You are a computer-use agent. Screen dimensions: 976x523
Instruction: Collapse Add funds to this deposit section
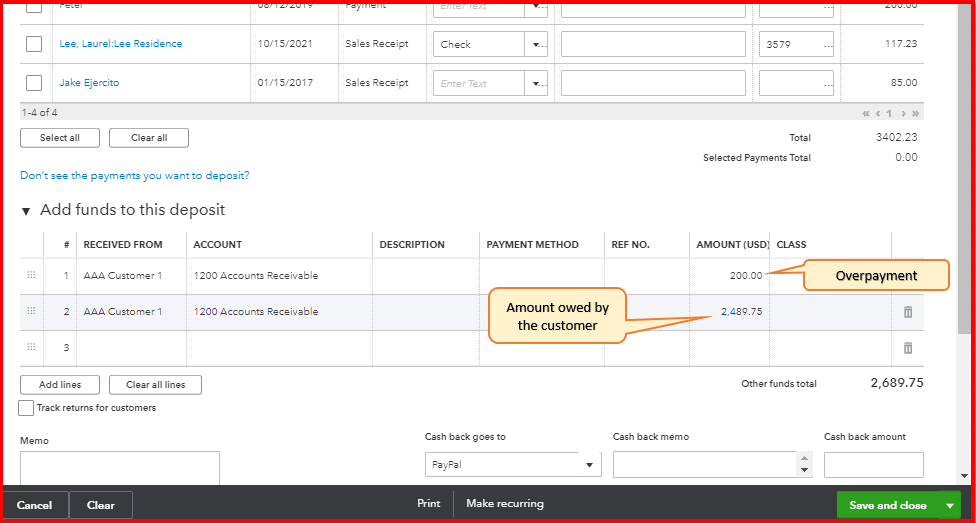[x=26, y=211]
